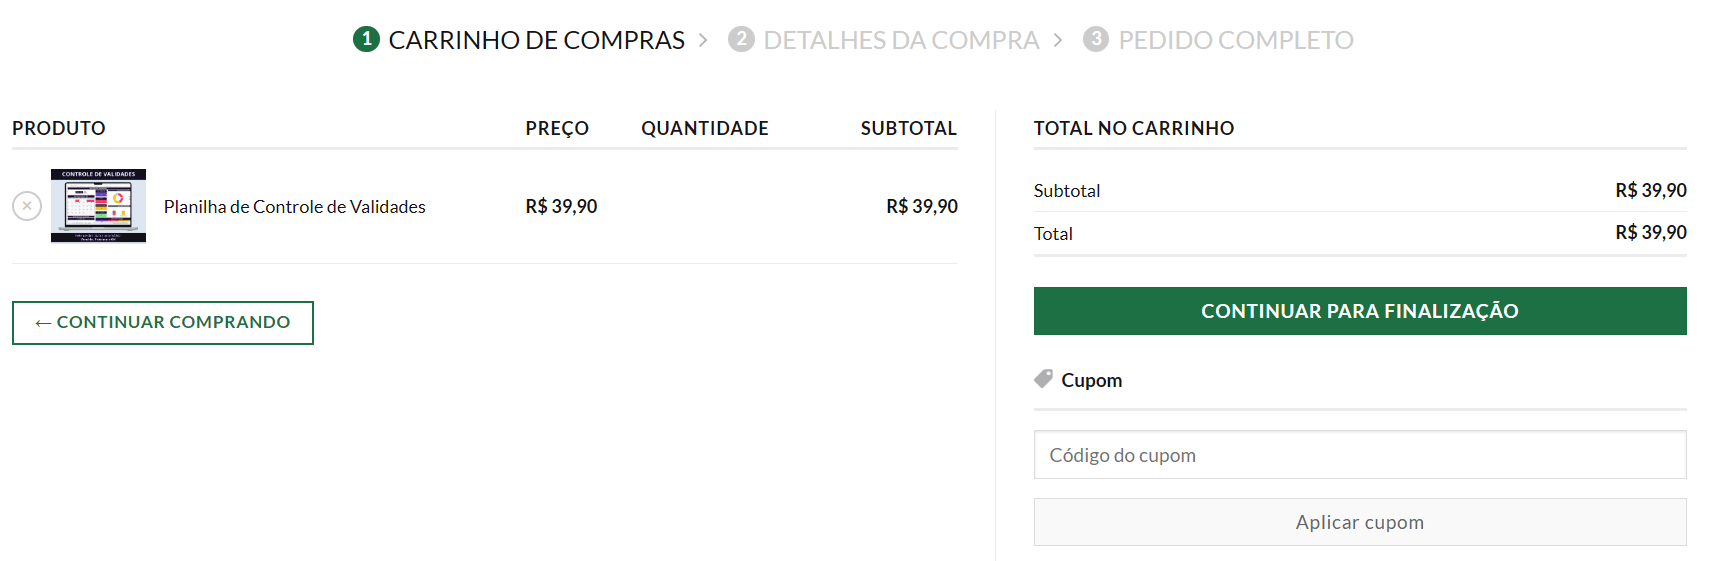
Task: Apply coupon with Aplicar cupom button
Action: pos(1359,522)
